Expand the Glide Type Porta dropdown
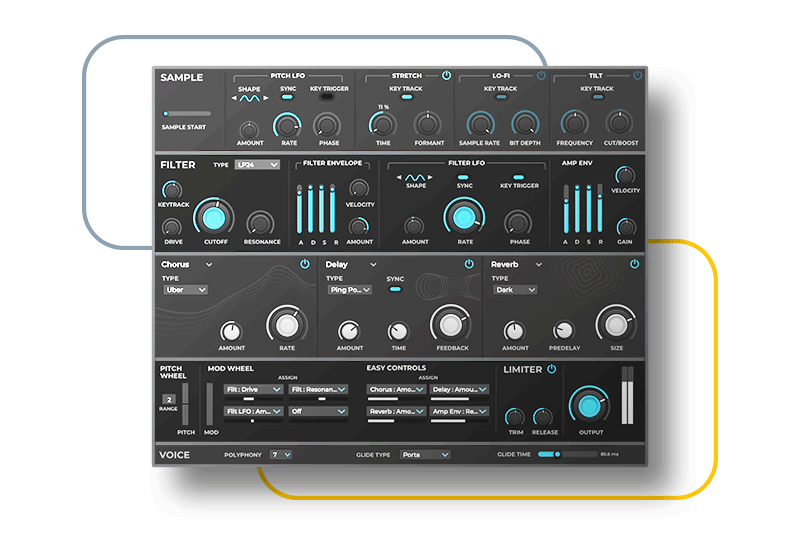This screenshot has width=800, height=533. click(x=424, y=454)
